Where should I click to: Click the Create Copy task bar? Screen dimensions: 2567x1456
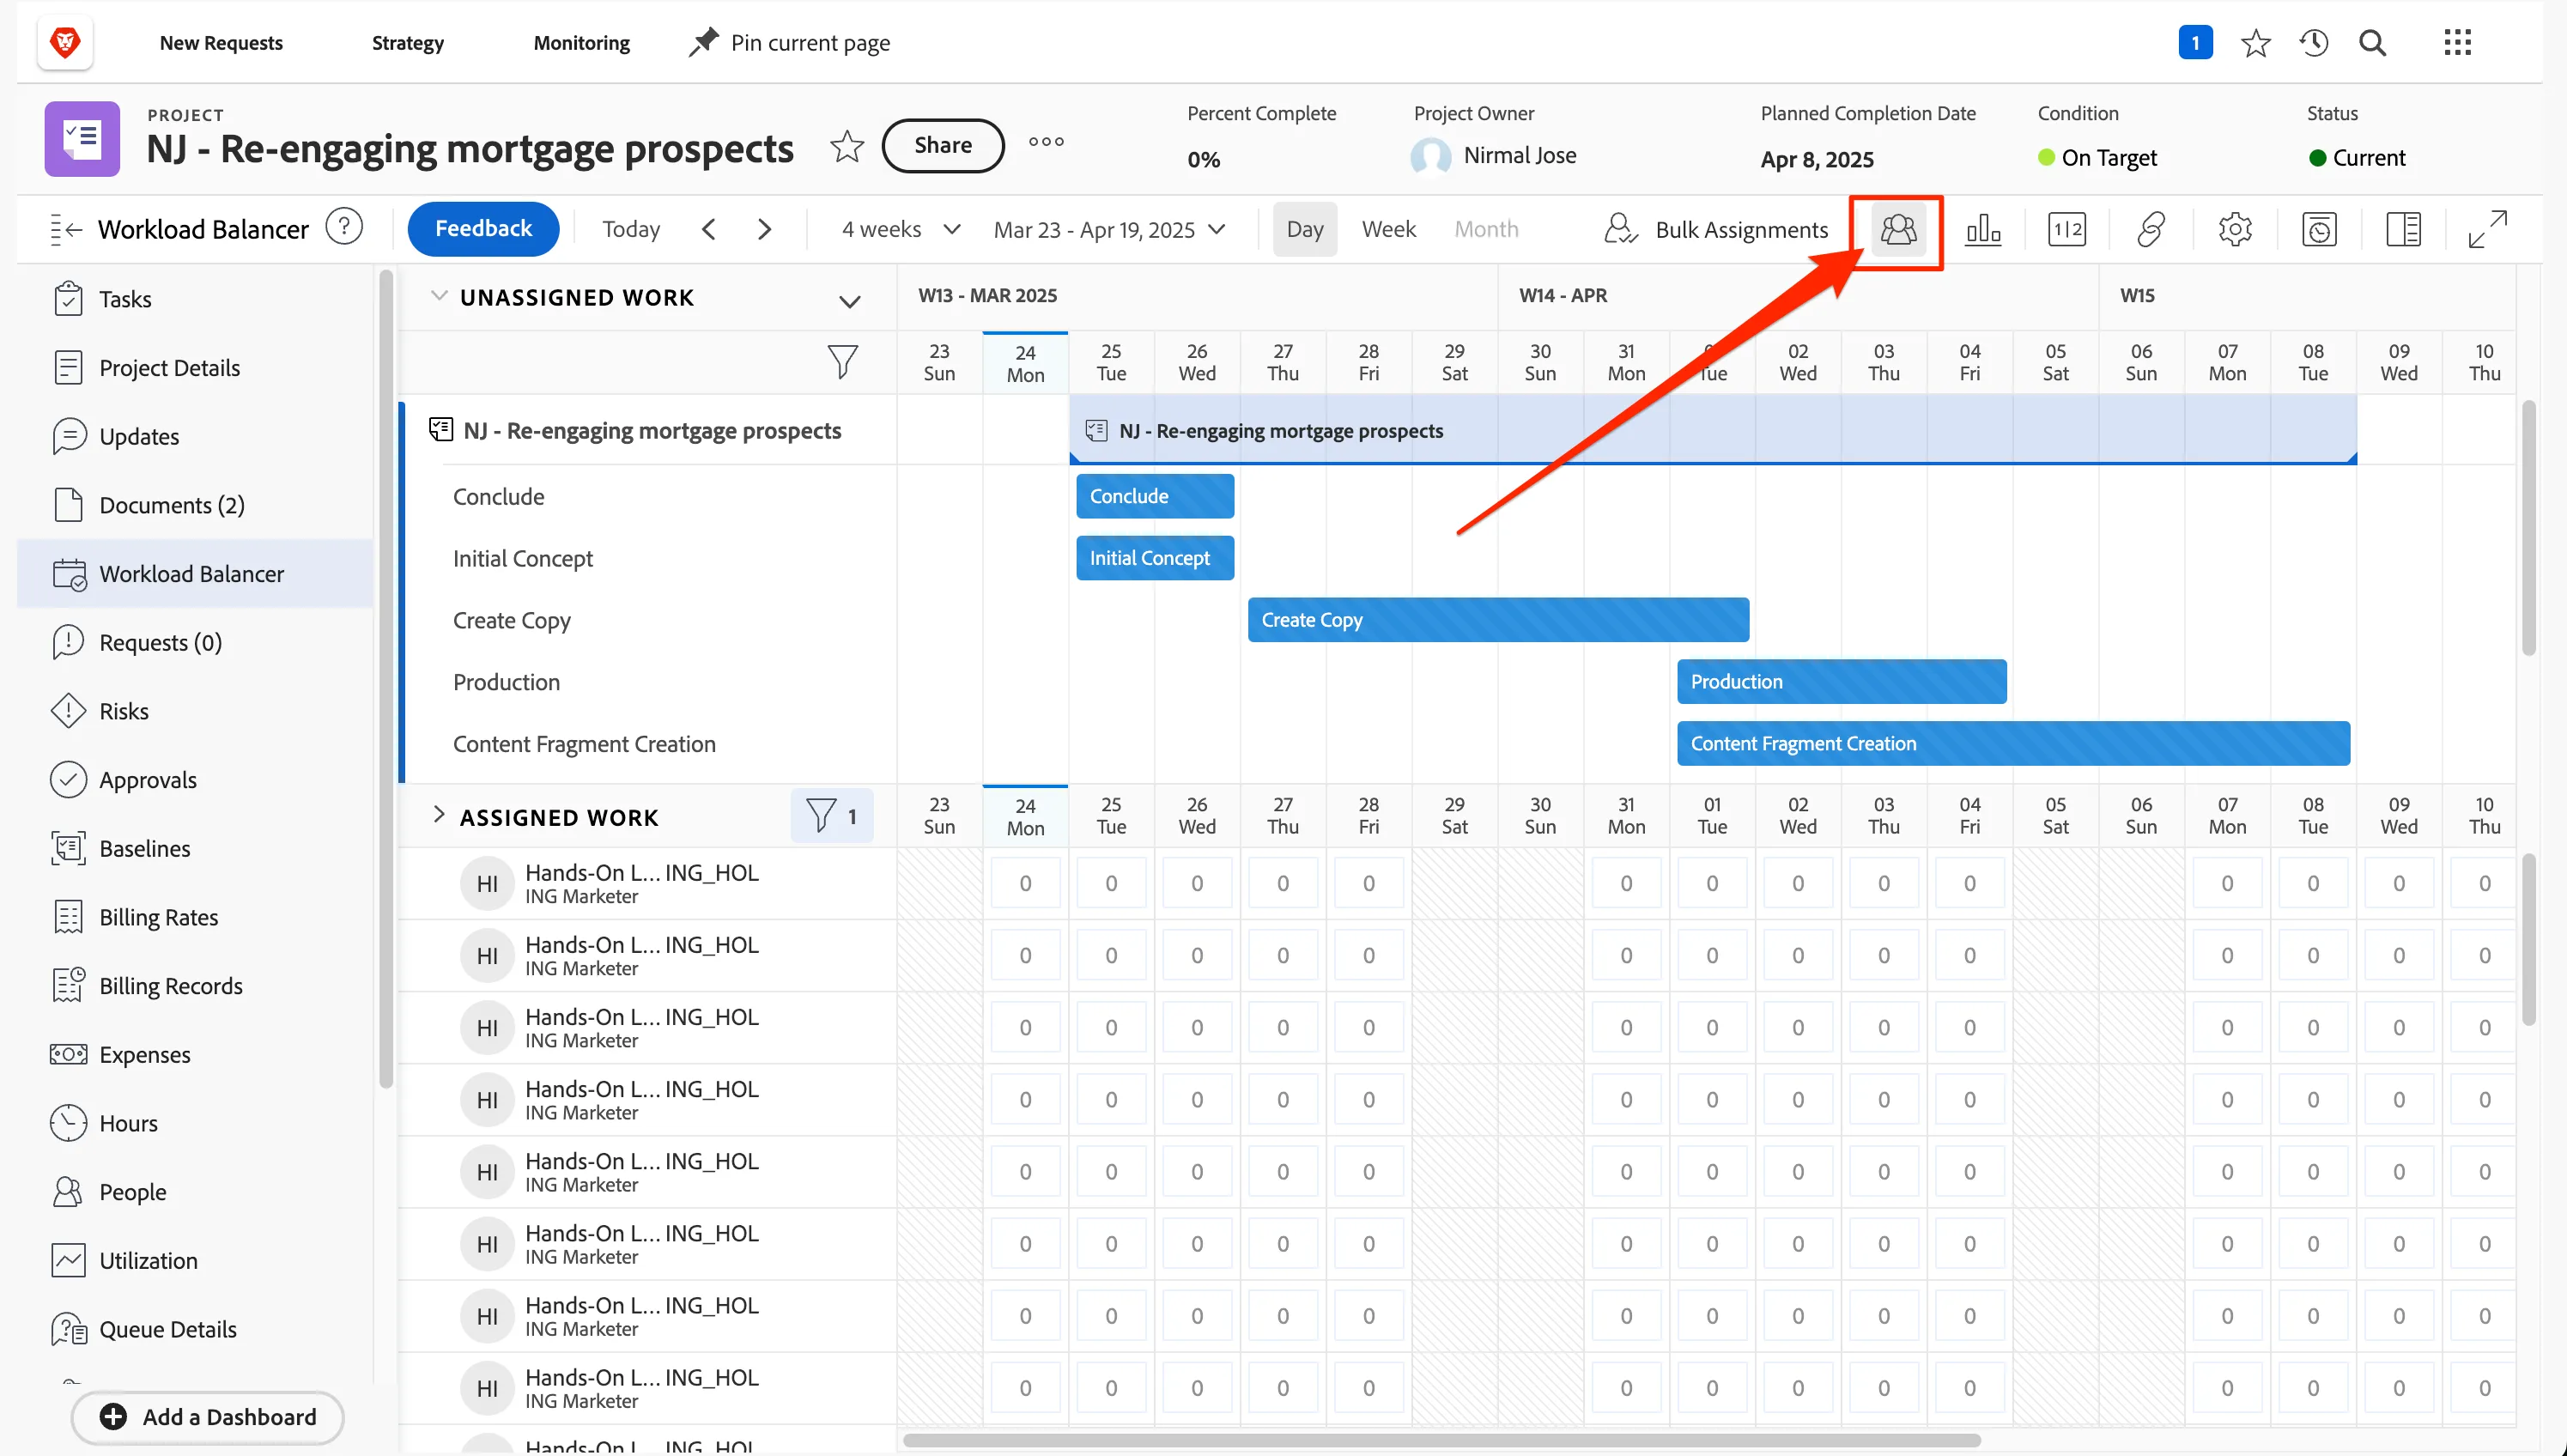1498,620
